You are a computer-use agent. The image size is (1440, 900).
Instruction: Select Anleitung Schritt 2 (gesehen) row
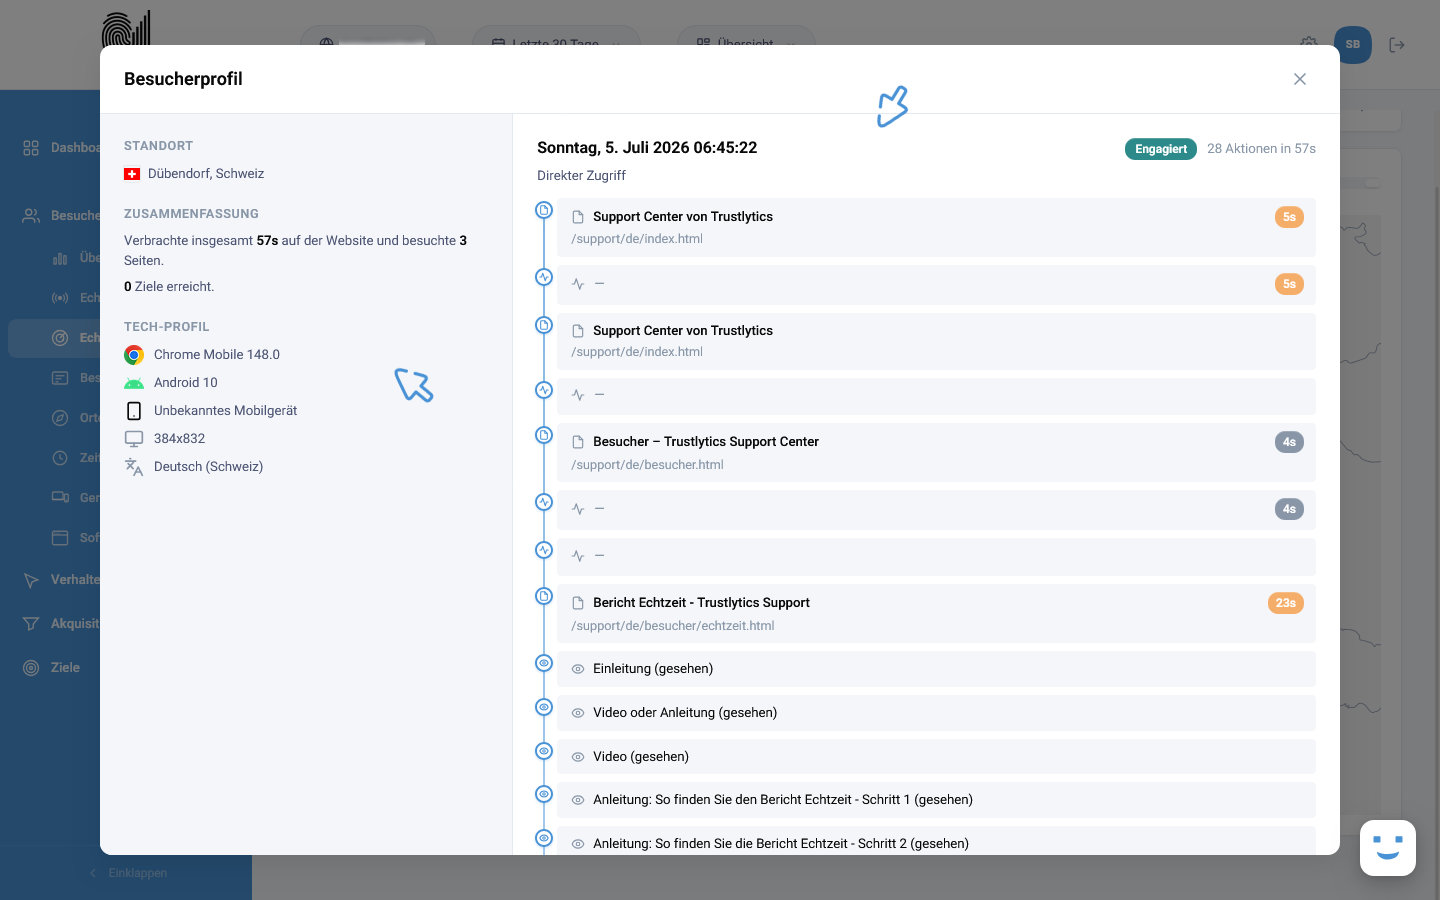pyautogui.click(x=936, y=841)
